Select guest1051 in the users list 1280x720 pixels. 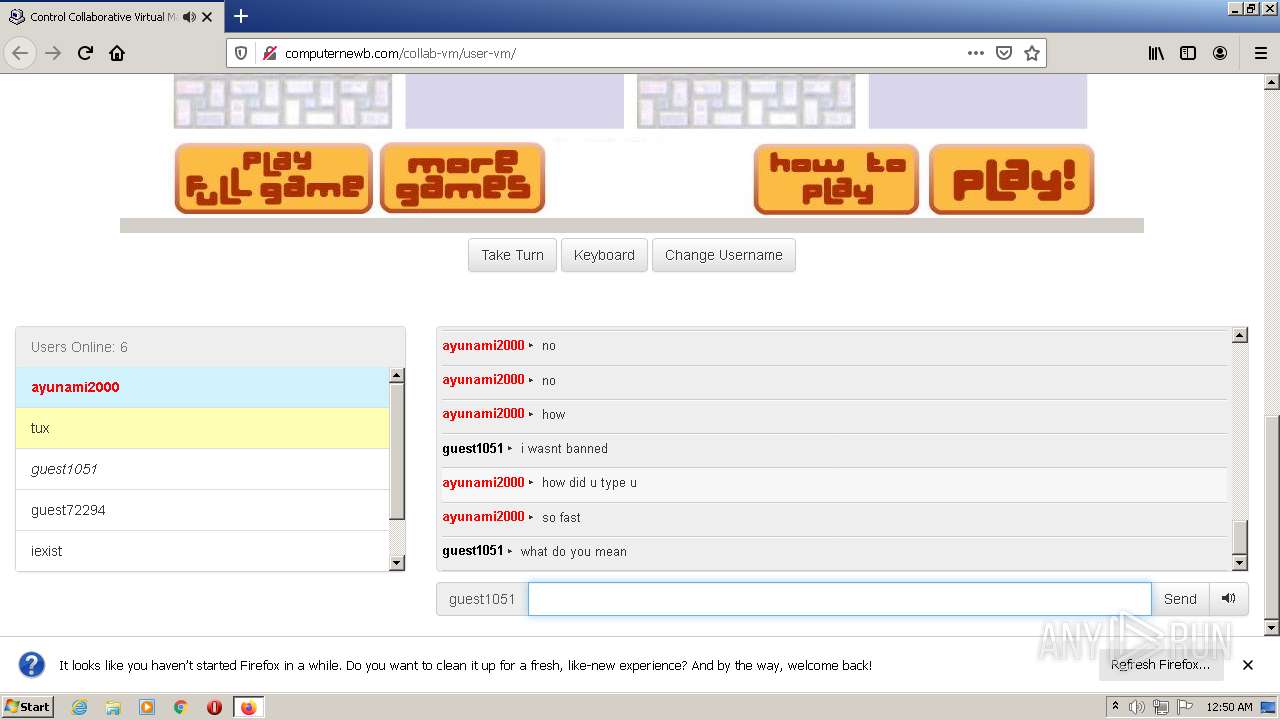(x=202, y=469)
